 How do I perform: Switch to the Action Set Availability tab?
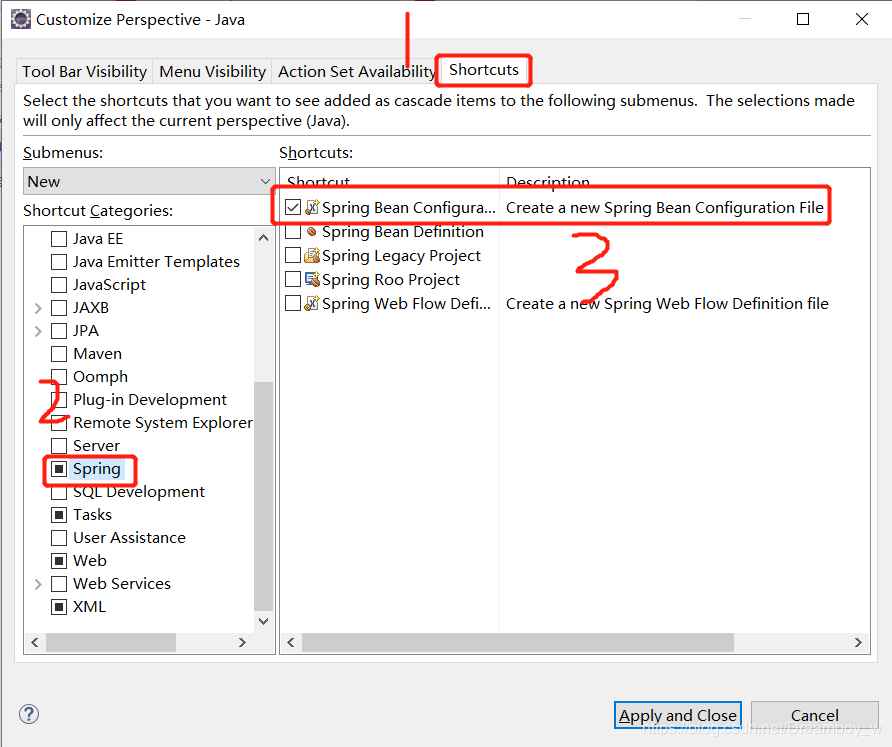point(356,72)
